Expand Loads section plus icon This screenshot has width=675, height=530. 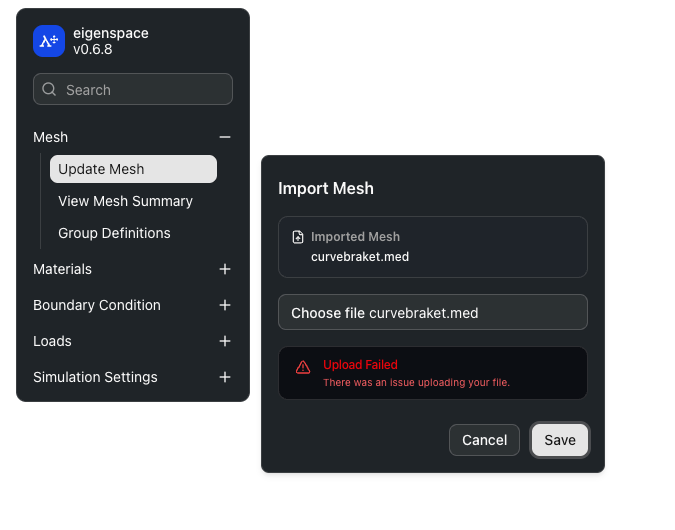[x=225, y=341]
